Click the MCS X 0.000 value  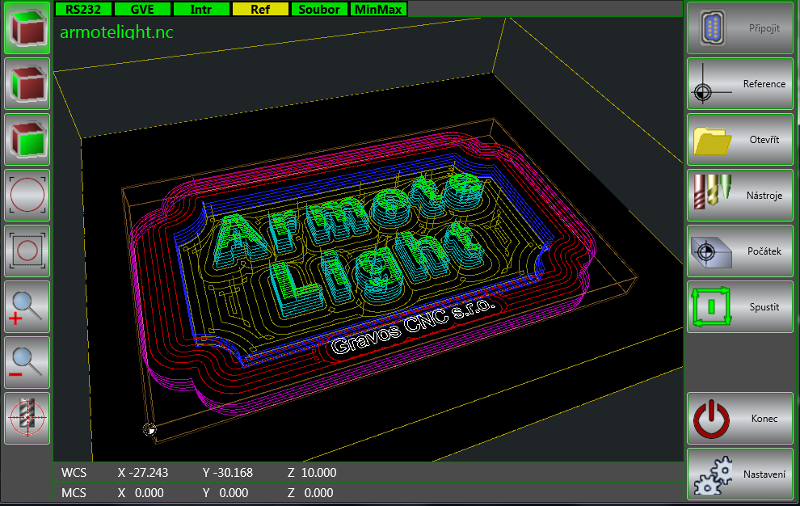coord(141,493)
